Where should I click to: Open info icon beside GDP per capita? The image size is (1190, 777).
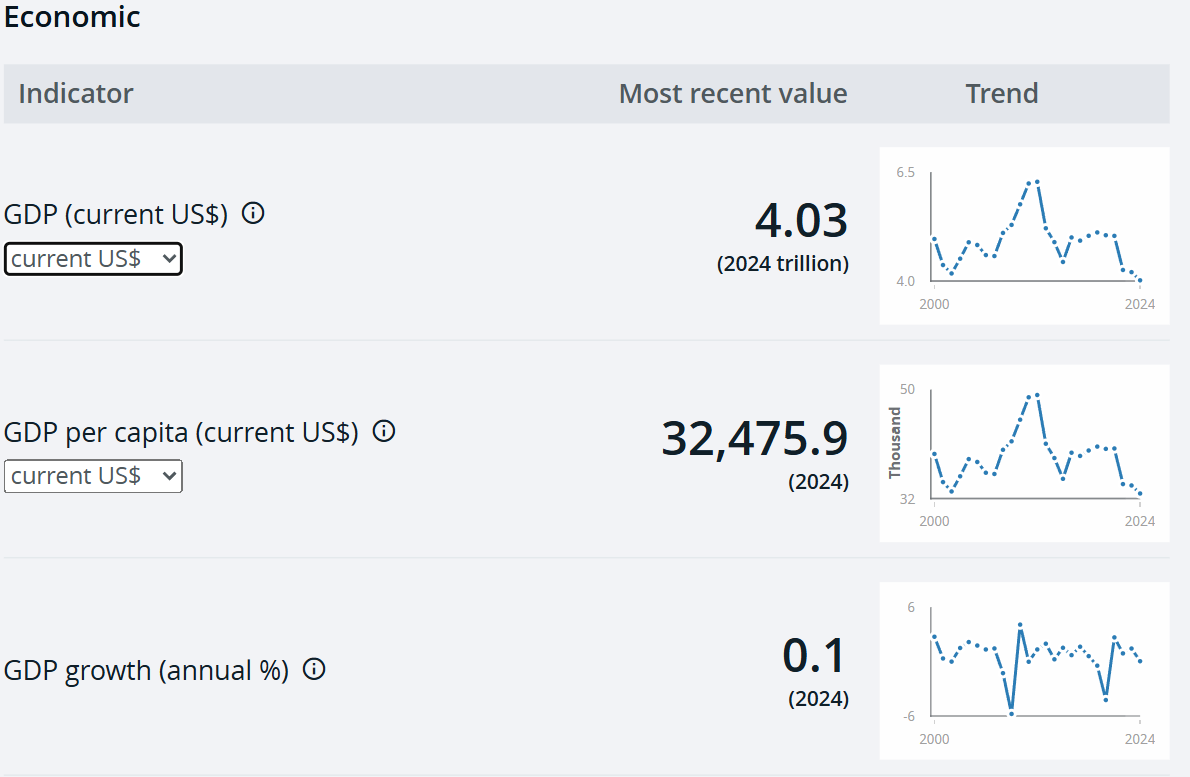(384, 431)
